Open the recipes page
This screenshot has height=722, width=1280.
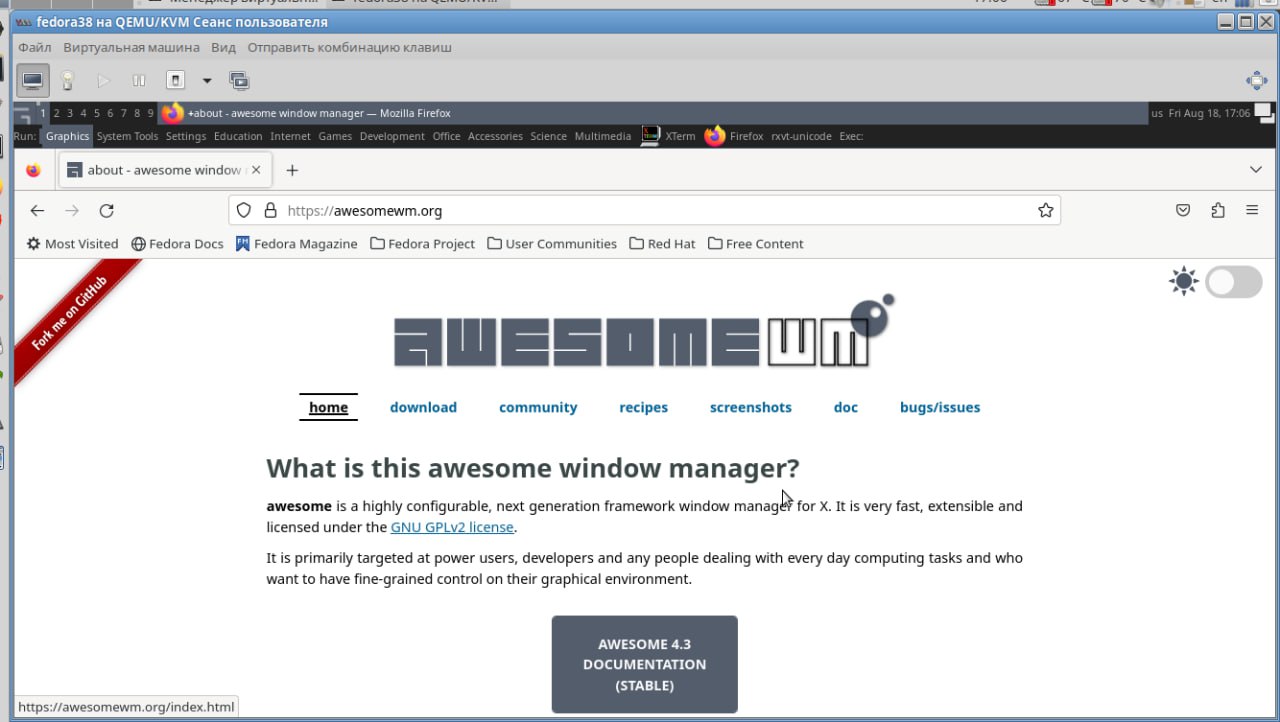point(643,407)
